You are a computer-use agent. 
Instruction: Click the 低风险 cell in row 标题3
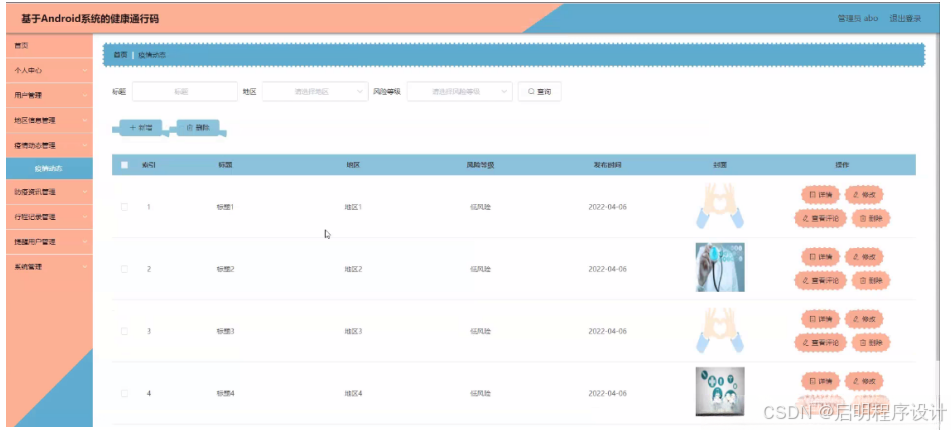click(480, 331)
